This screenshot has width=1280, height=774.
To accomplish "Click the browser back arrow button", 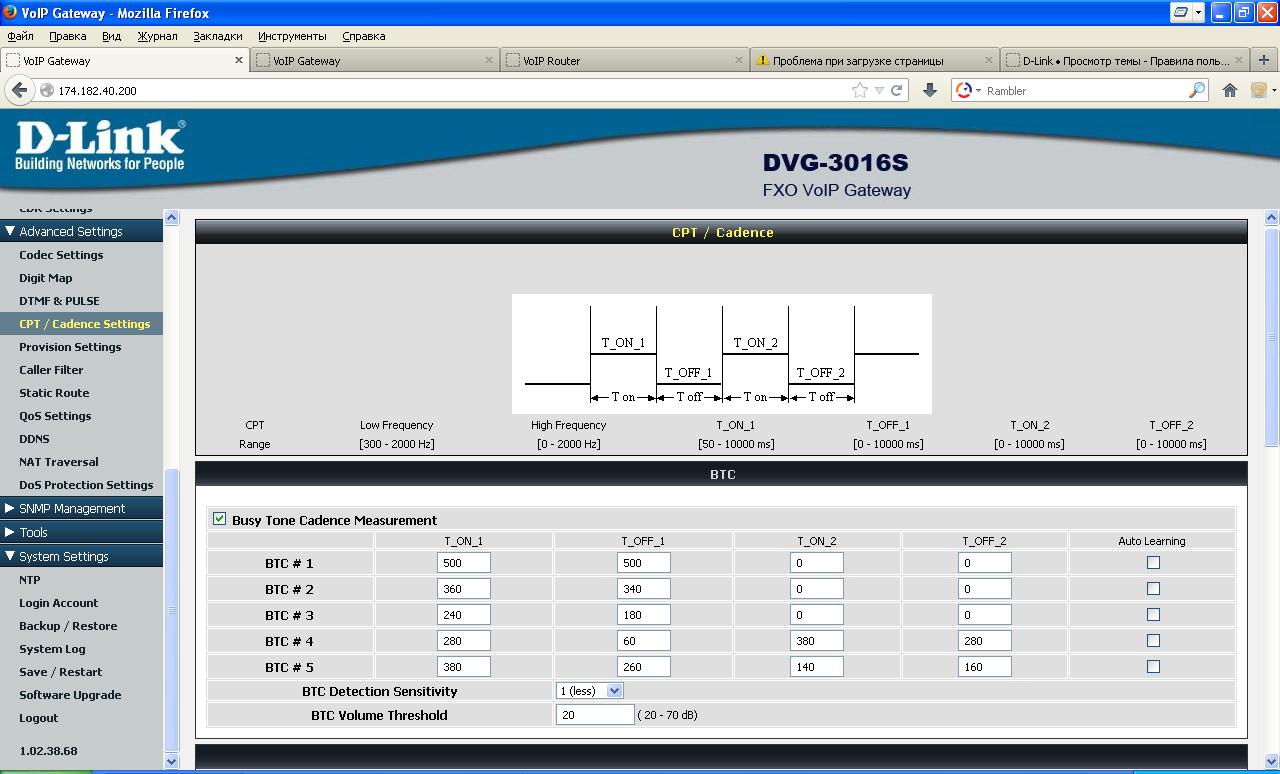I will tap(19, 90).
